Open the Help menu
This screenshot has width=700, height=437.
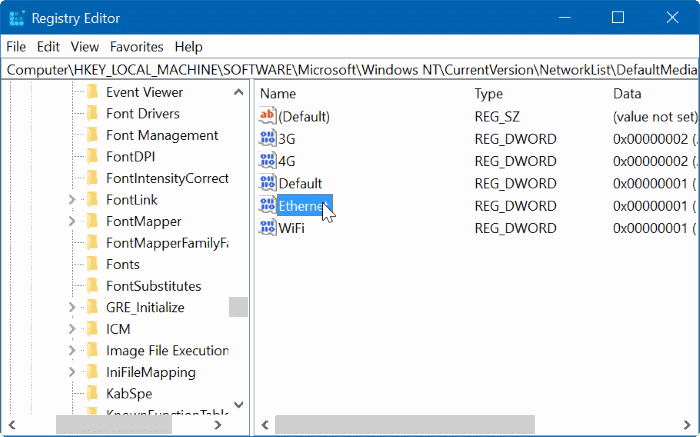188,46
